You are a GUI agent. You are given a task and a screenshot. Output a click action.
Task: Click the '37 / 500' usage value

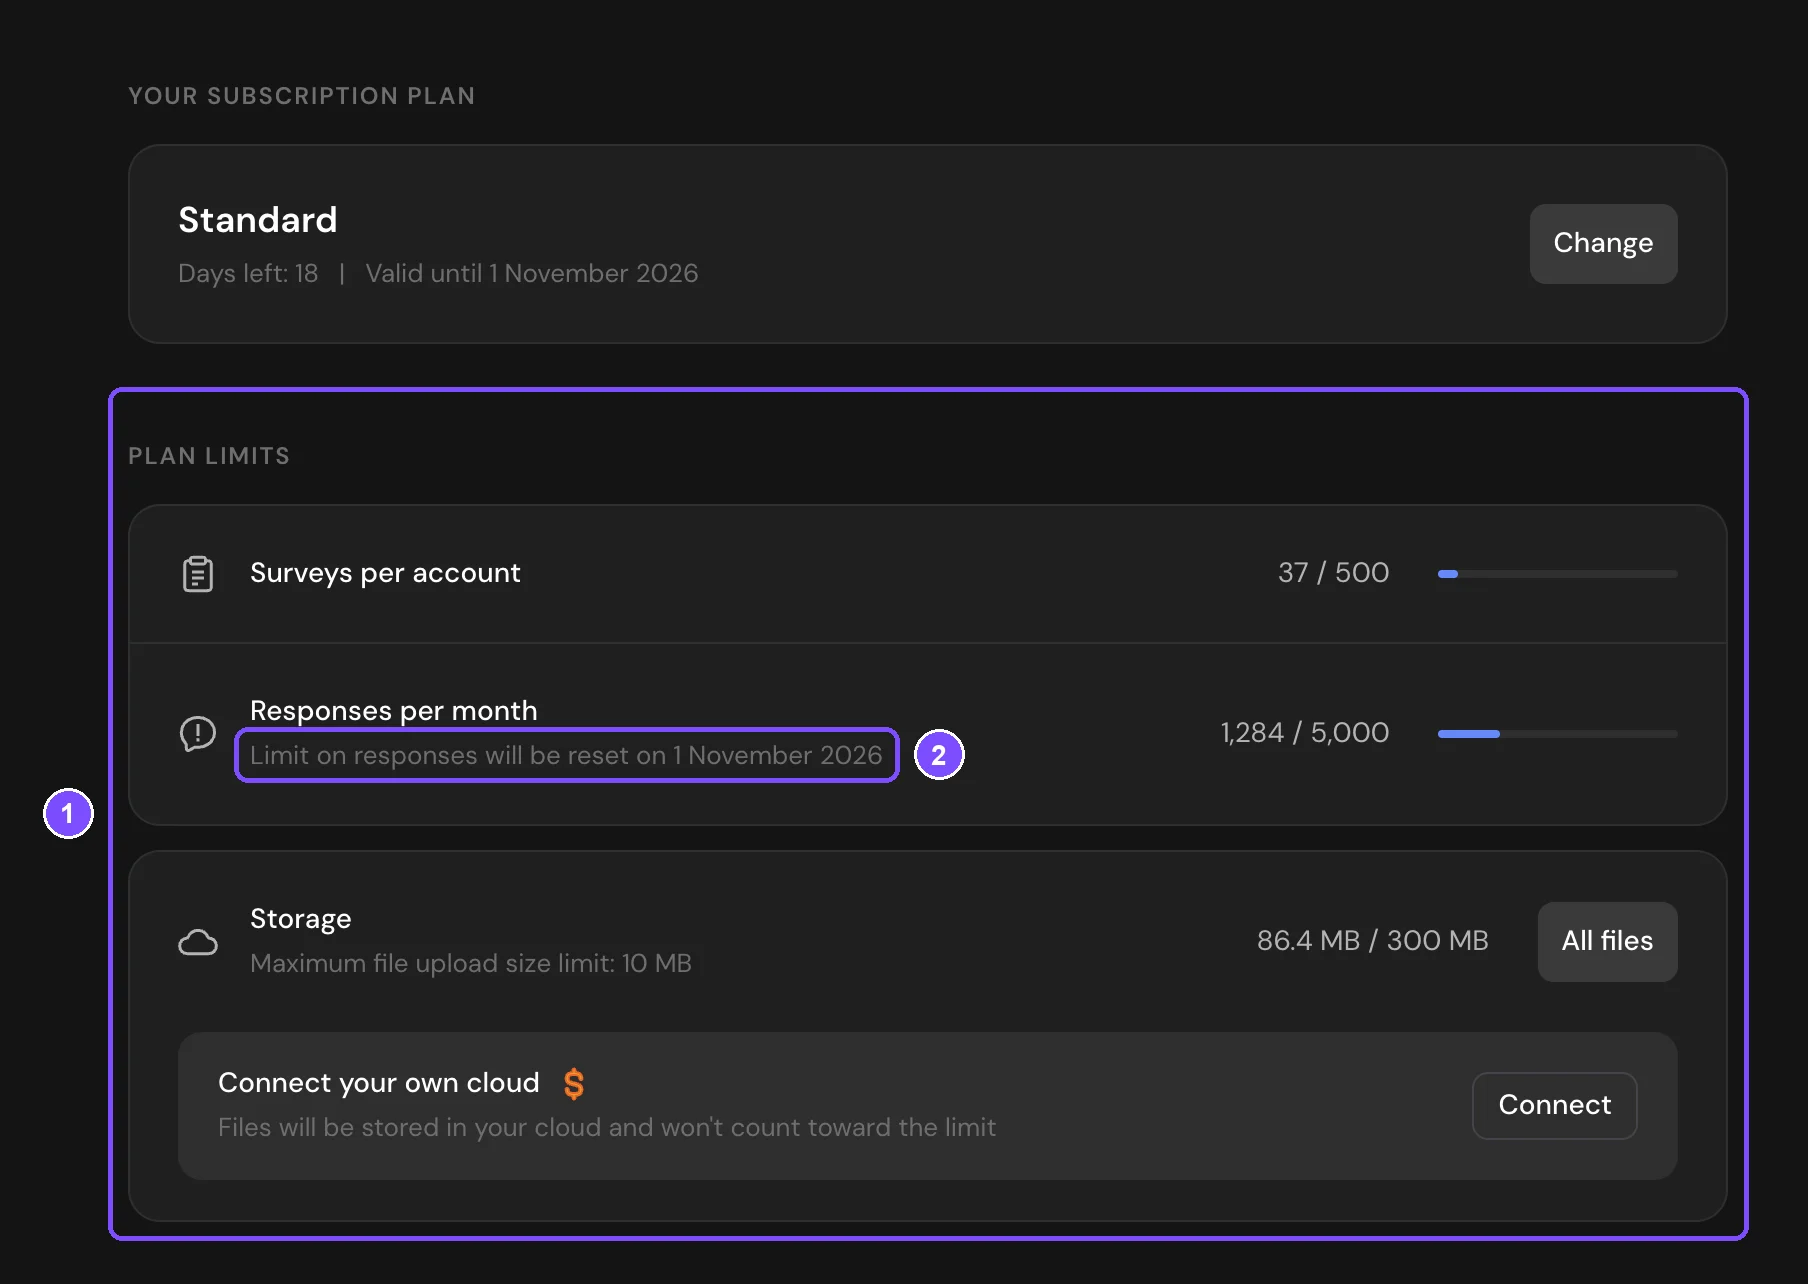point(1333,572)
